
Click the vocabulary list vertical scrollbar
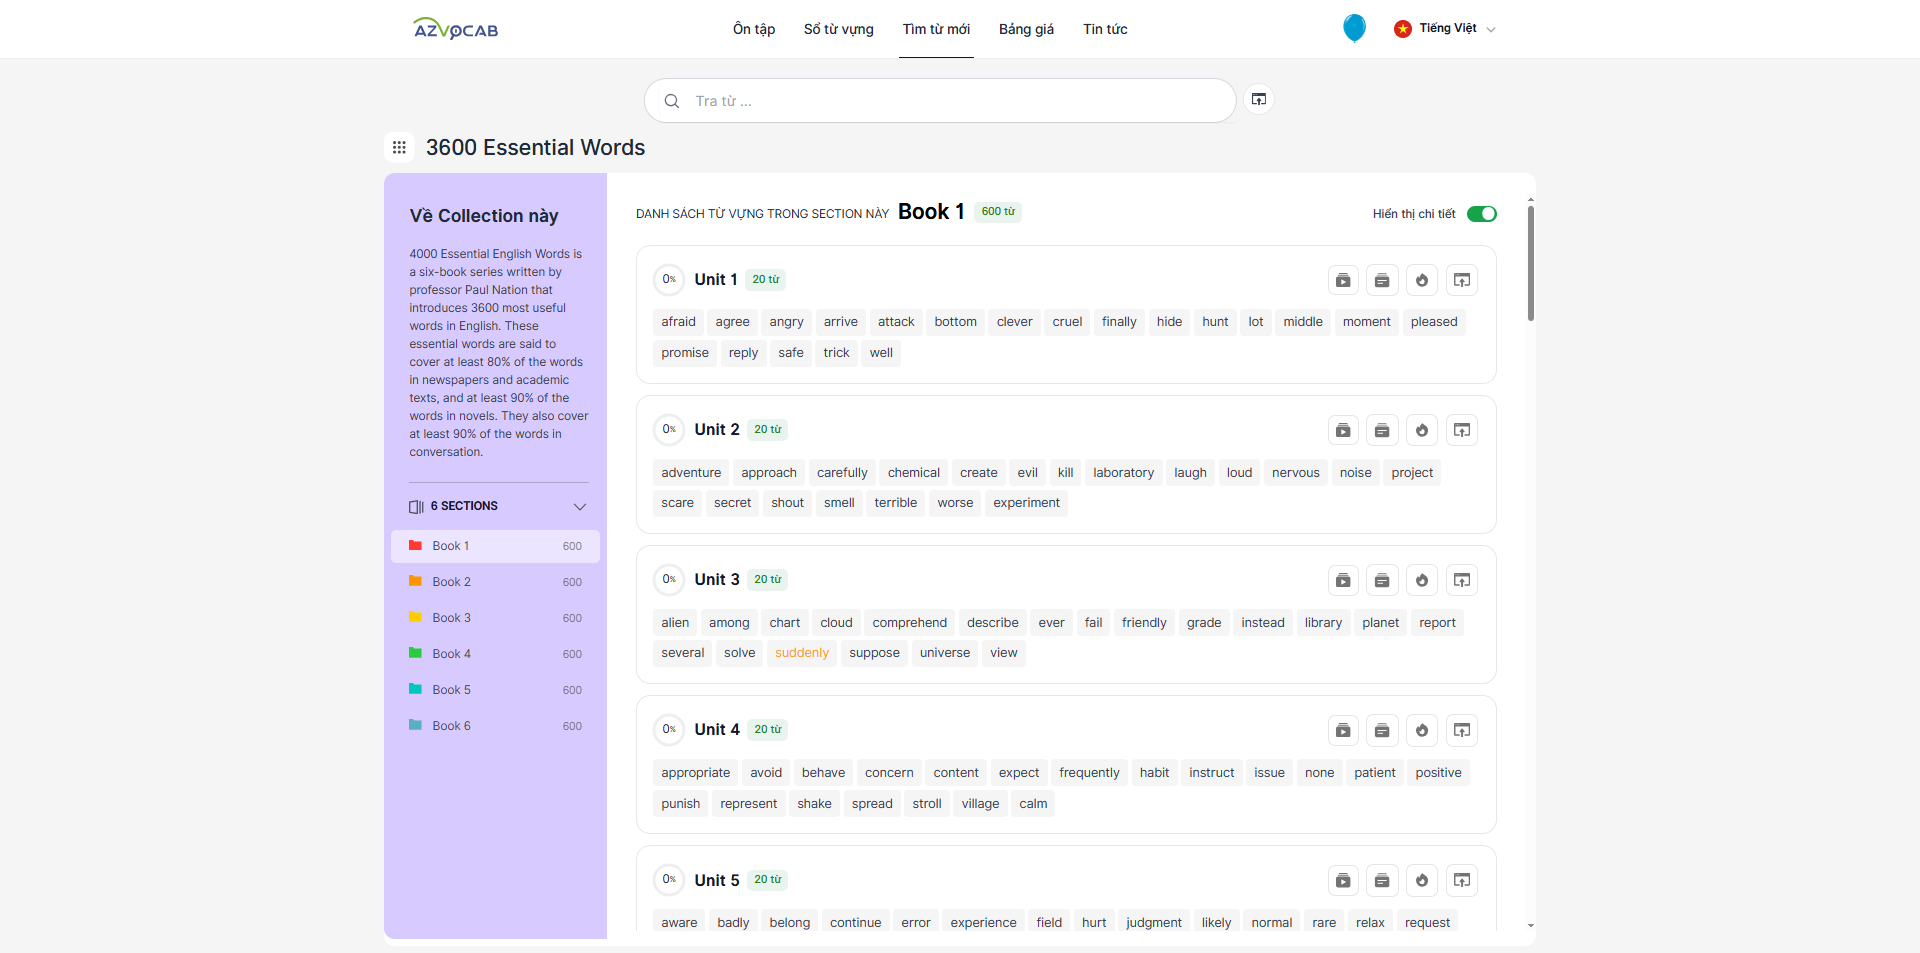[x=1530, y=262]
